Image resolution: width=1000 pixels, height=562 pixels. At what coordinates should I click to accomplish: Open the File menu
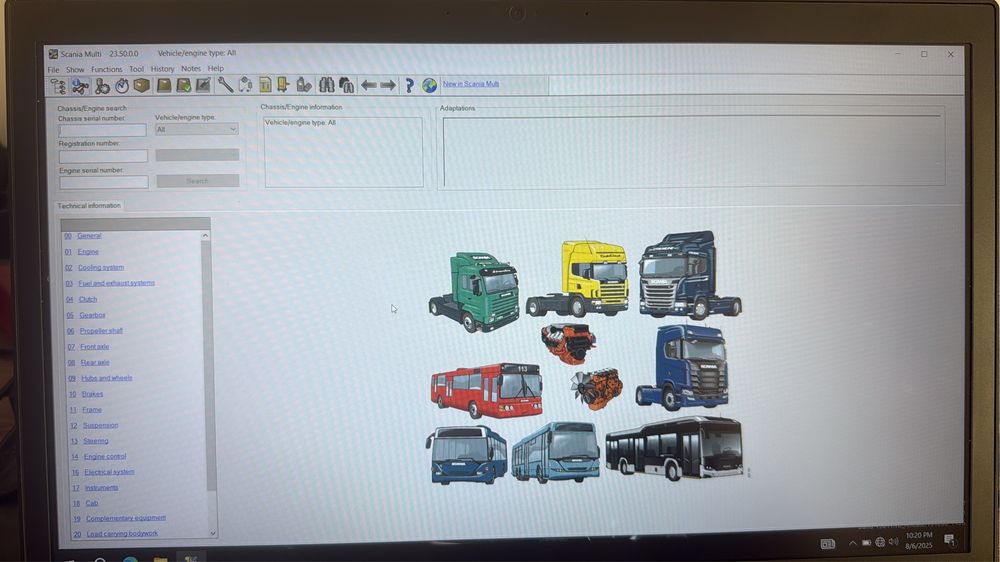click(x=54, y=70)
